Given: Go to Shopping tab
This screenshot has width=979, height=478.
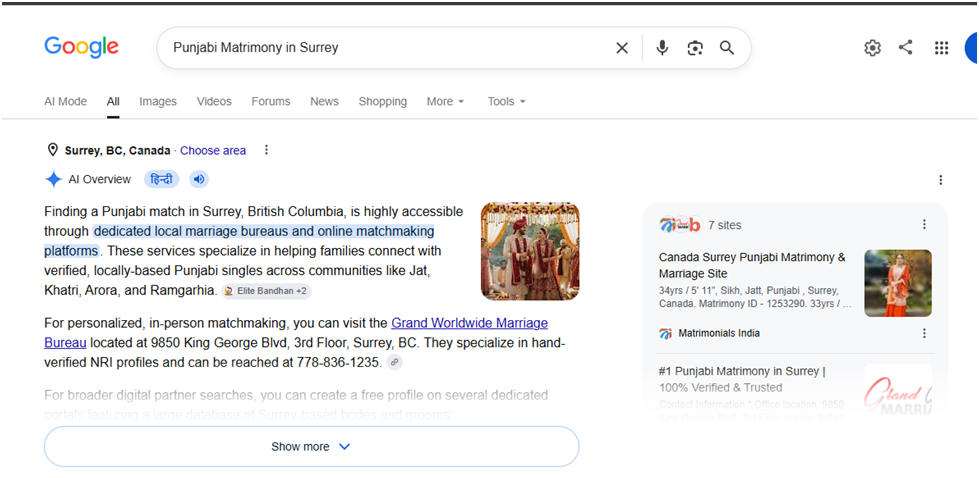Looking at the screenshot, I should click(383, 101).
